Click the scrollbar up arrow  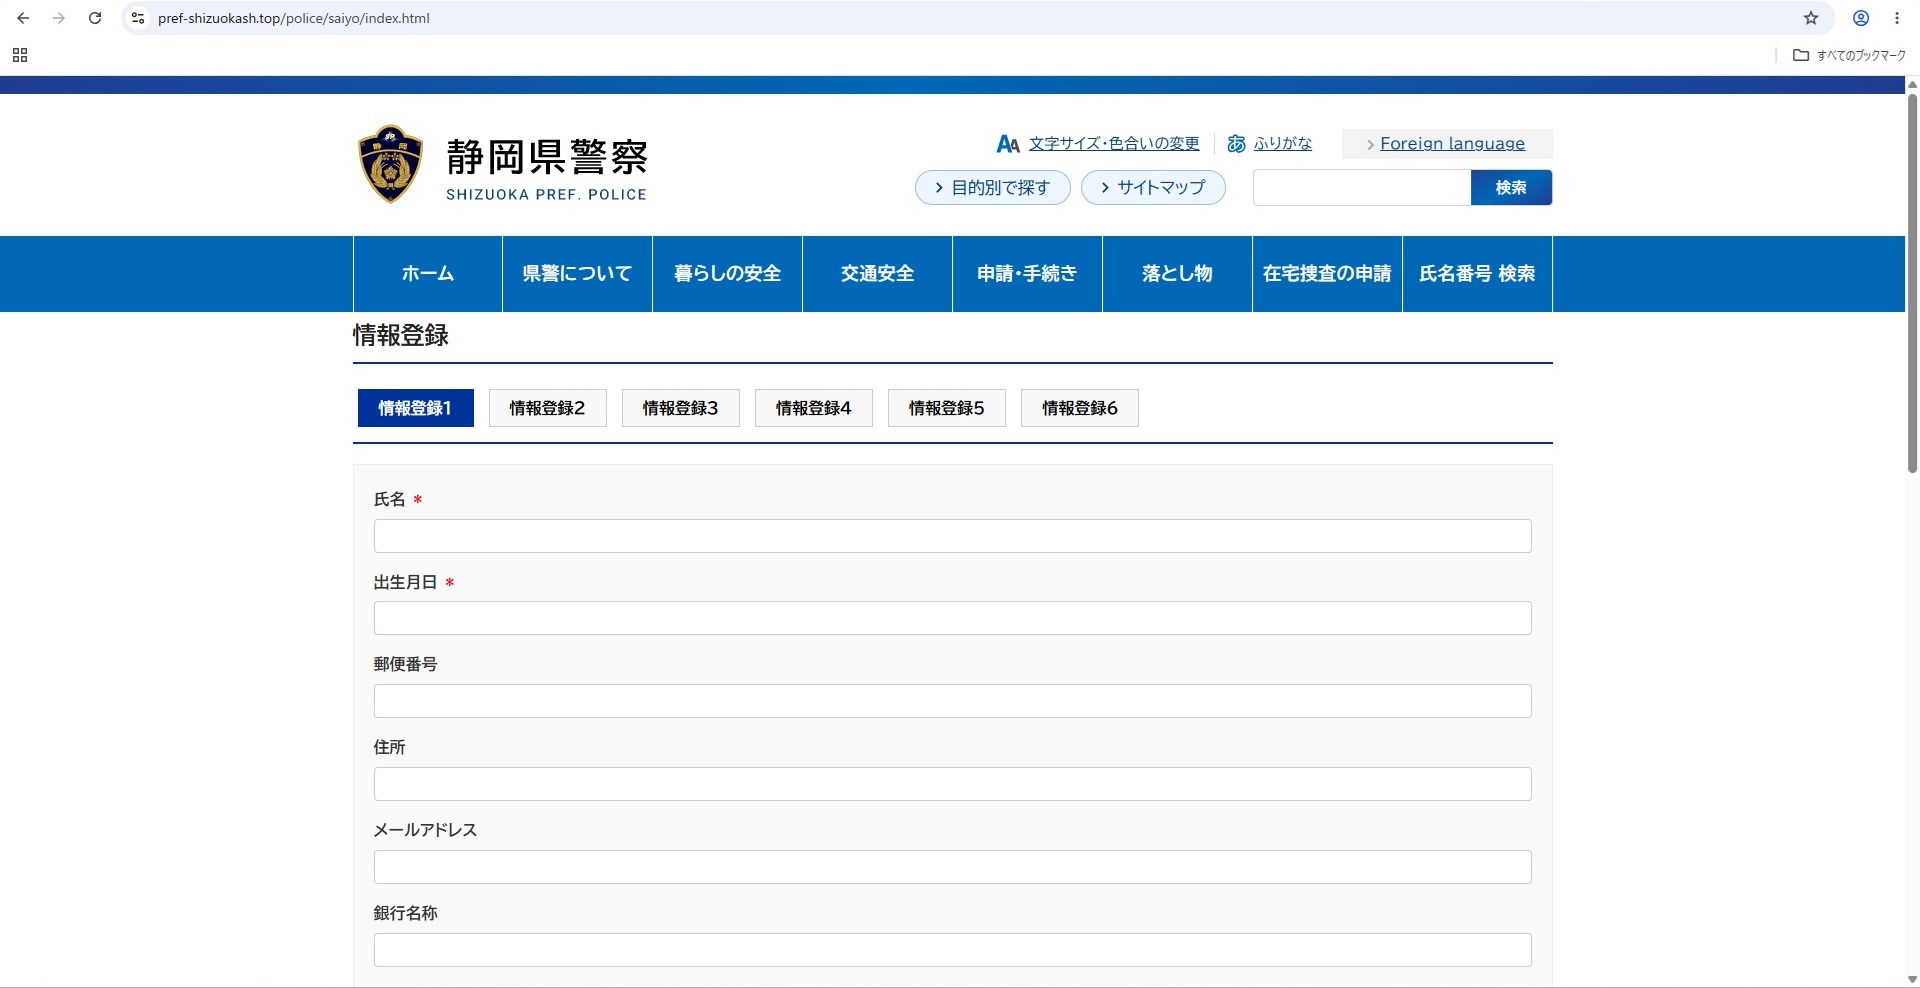pos(1912,84)
